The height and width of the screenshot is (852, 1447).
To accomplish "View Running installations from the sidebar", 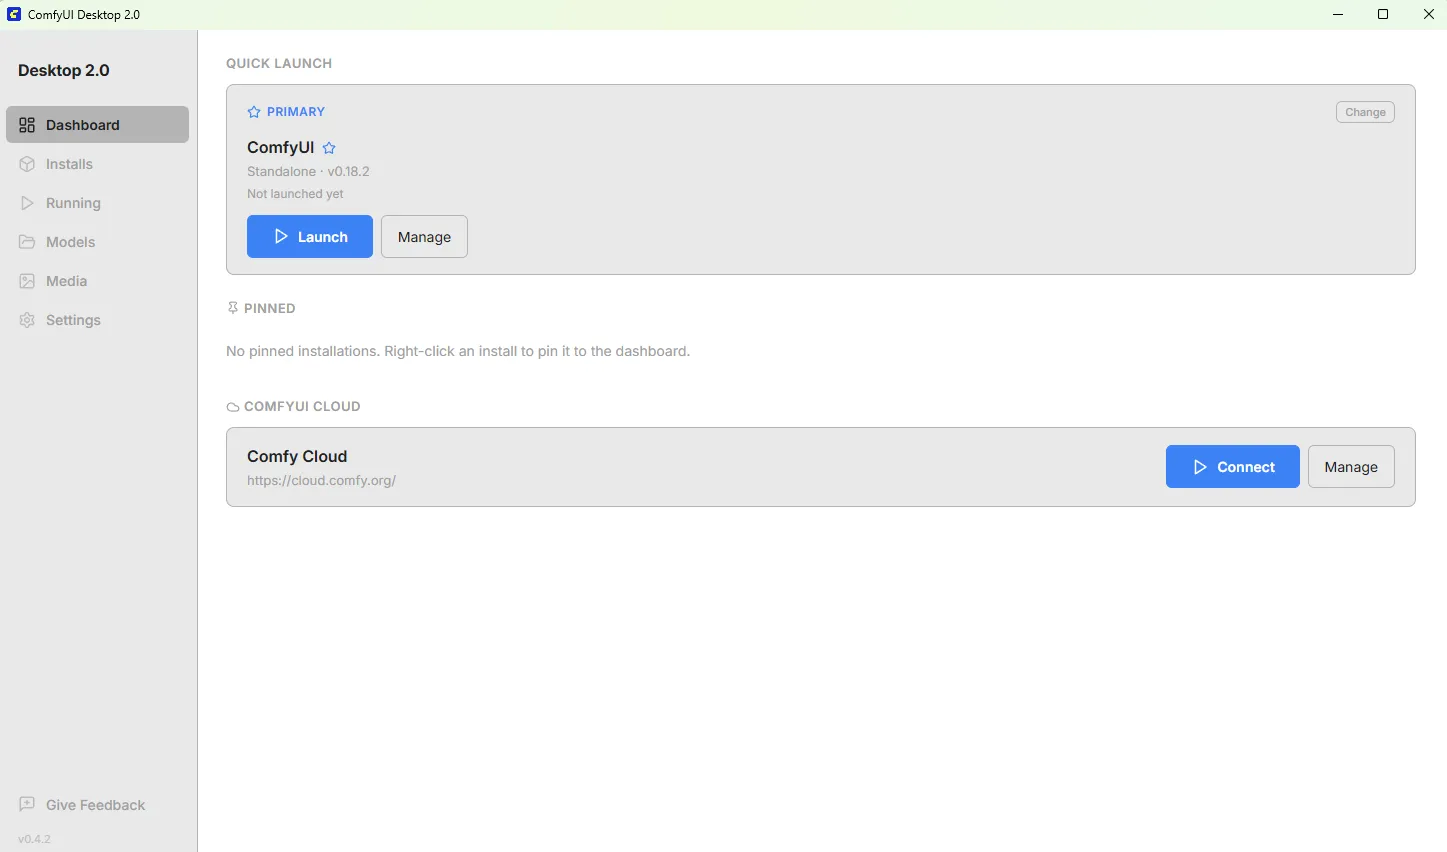I will click(72, 203).
